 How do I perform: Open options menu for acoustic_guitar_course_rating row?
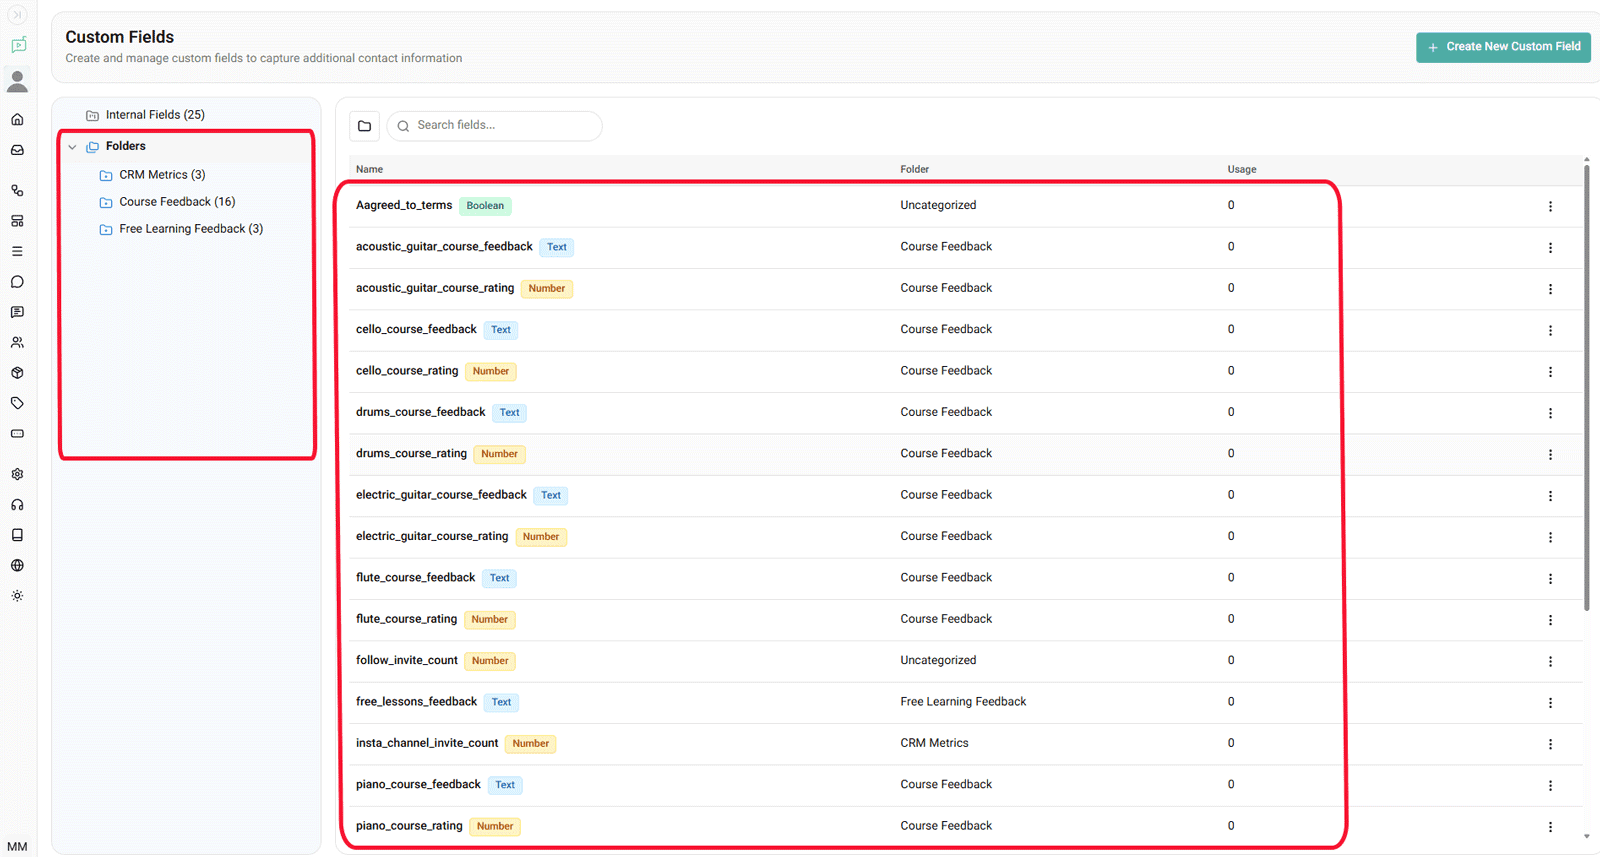tap(1550, 289)
